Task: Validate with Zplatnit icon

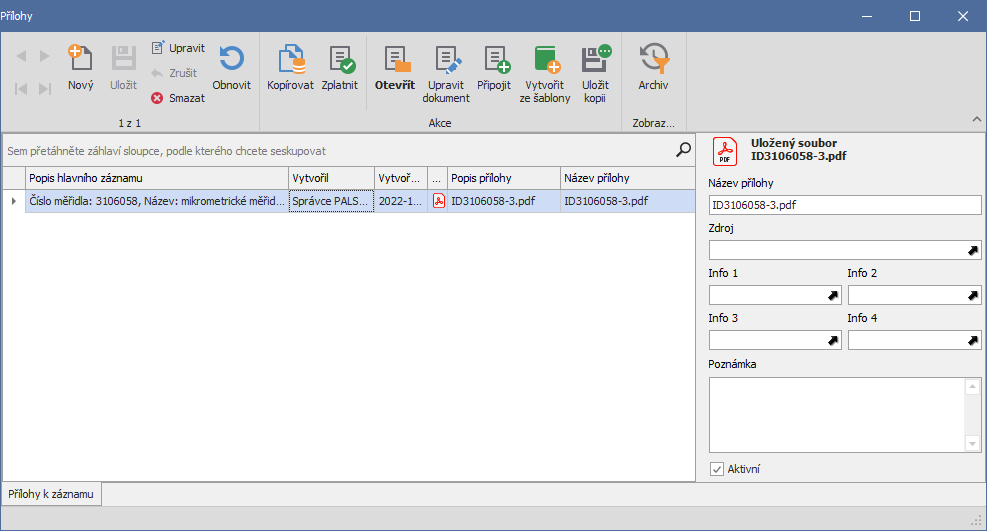Action: (x=340, y=59)
